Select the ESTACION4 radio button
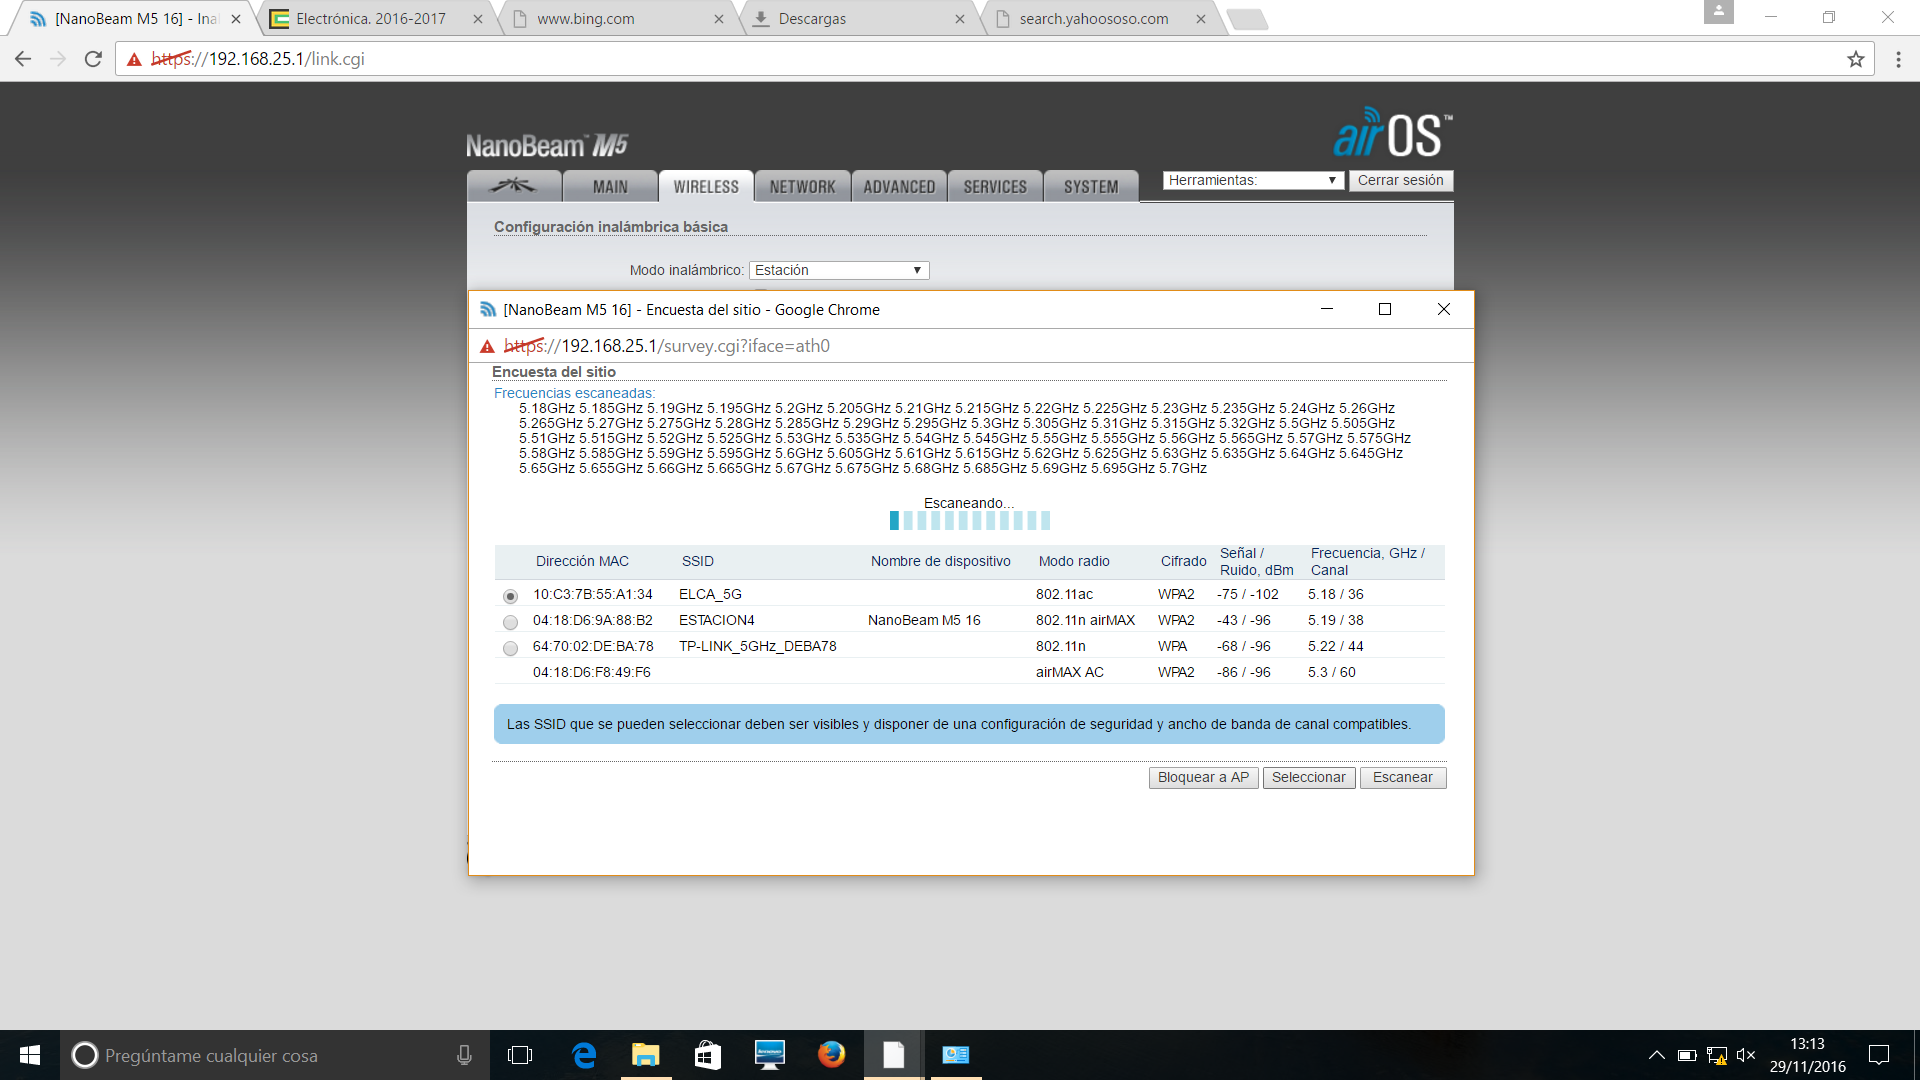1920x1080 pixels. (x=510, y=622)
